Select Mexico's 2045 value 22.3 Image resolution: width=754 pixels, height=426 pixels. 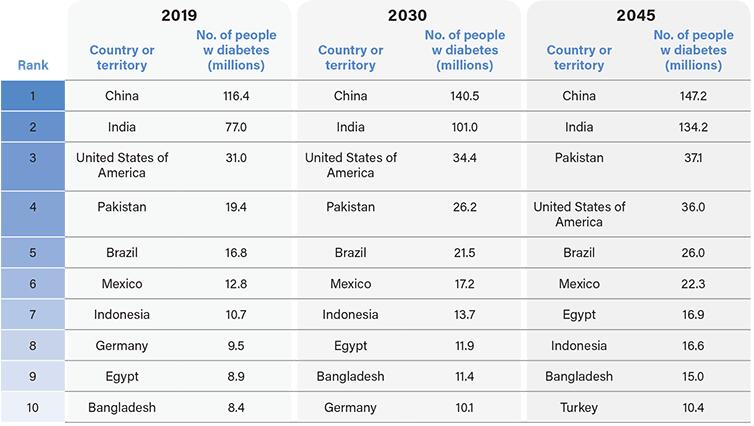693,284
